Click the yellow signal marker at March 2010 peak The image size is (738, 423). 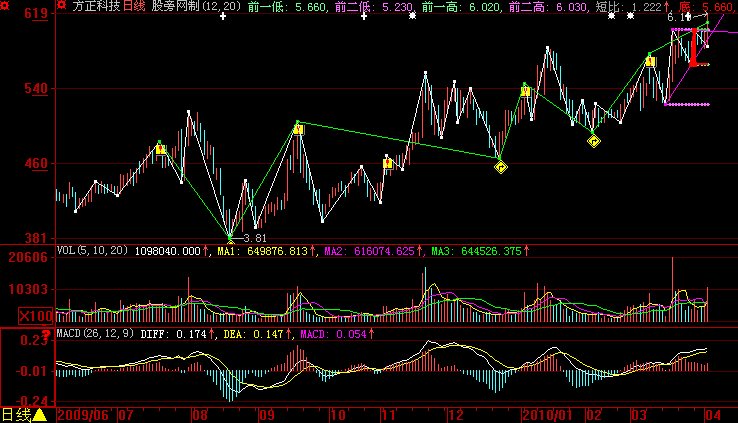click(650, 62)
